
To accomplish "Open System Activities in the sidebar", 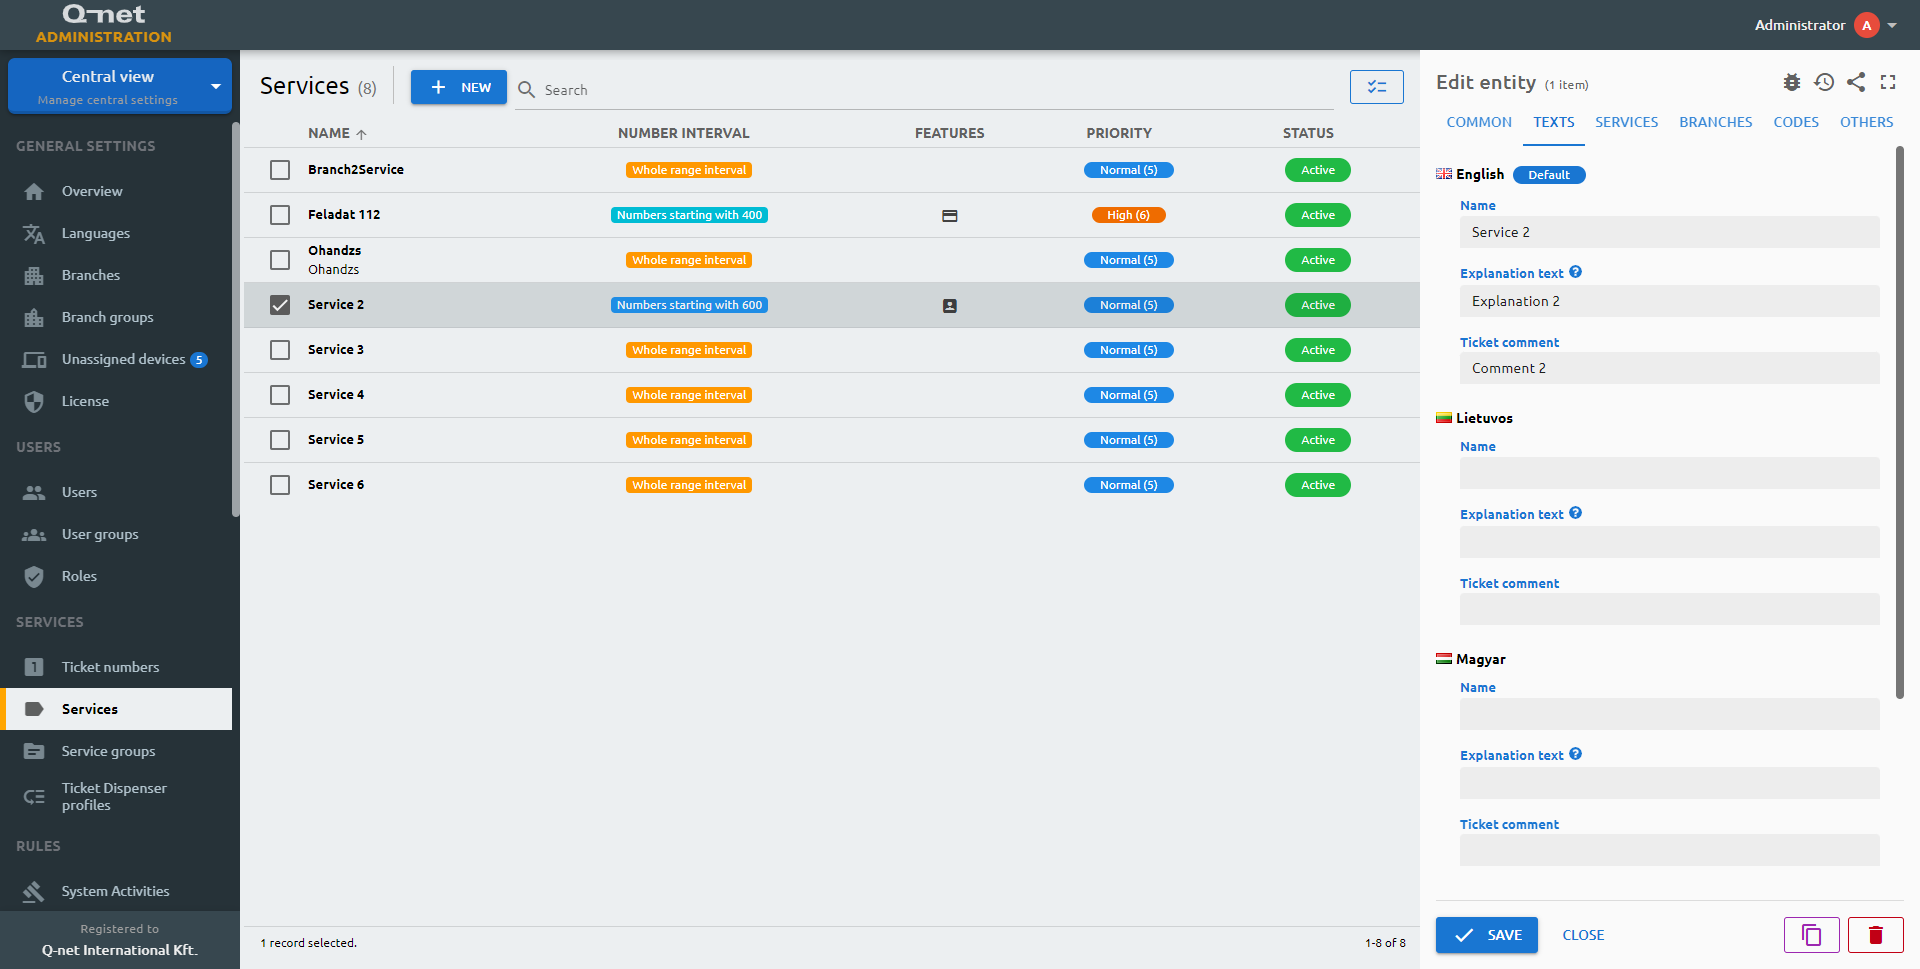I will [x=116, y=891].
